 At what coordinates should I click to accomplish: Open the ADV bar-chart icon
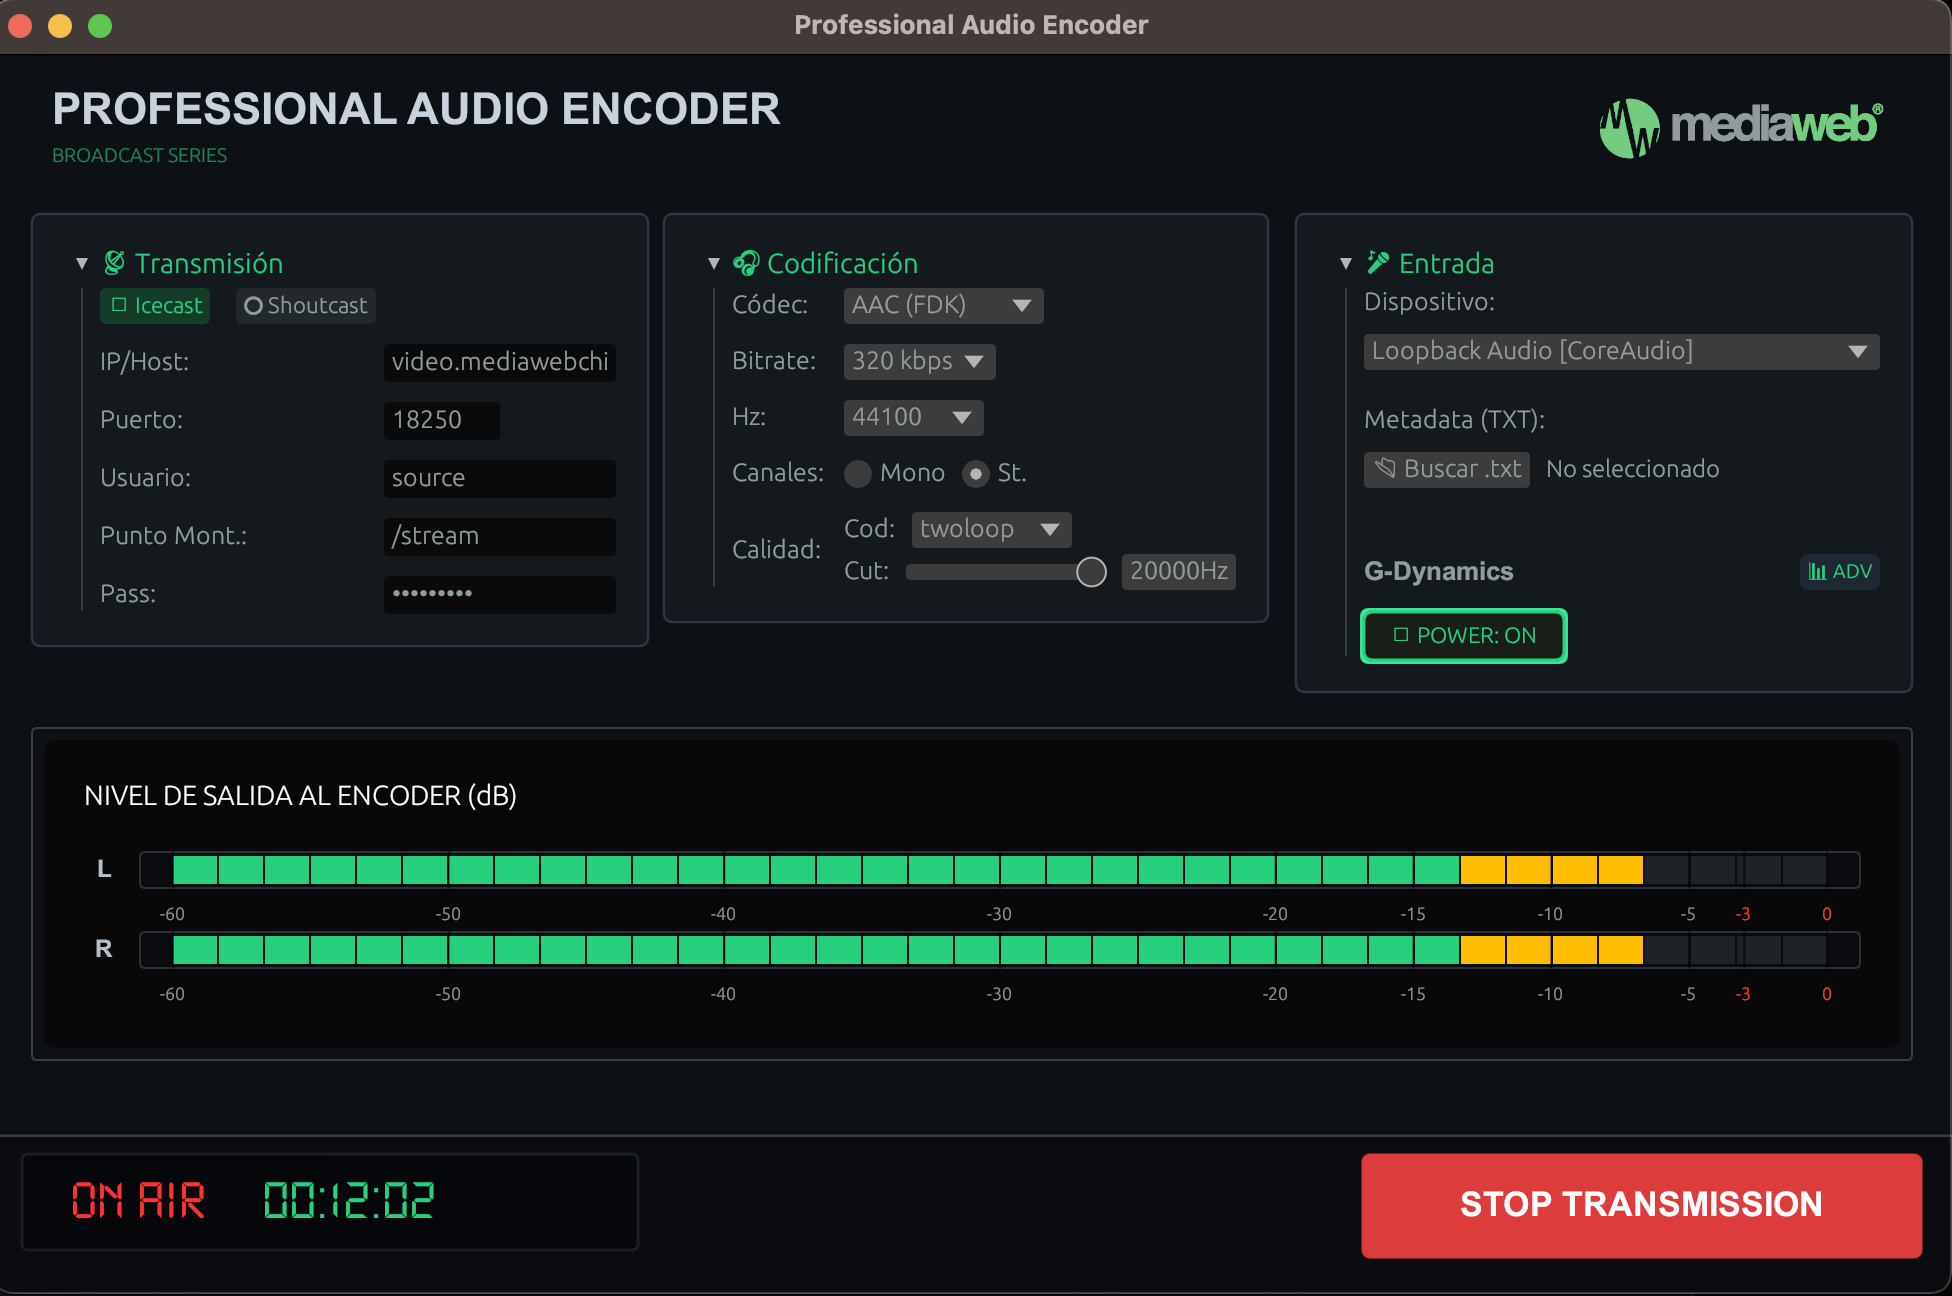tap(1819, 571)
